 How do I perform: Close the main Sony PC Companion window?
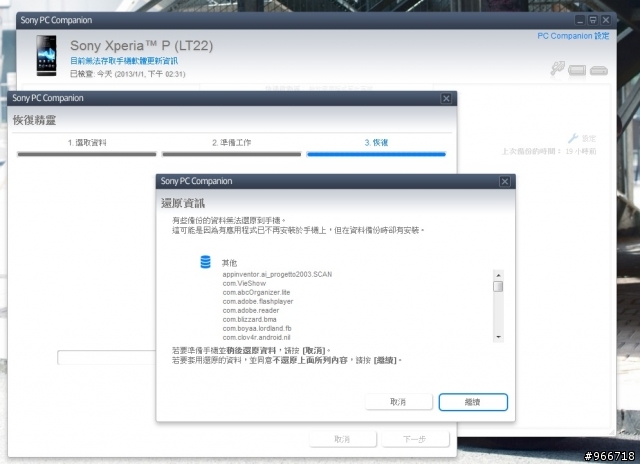[606, 20]
